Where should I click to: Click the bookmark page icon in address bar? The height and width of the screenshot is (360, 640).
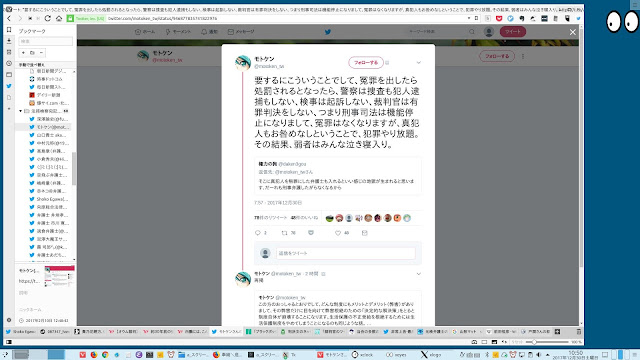point(476,18)
